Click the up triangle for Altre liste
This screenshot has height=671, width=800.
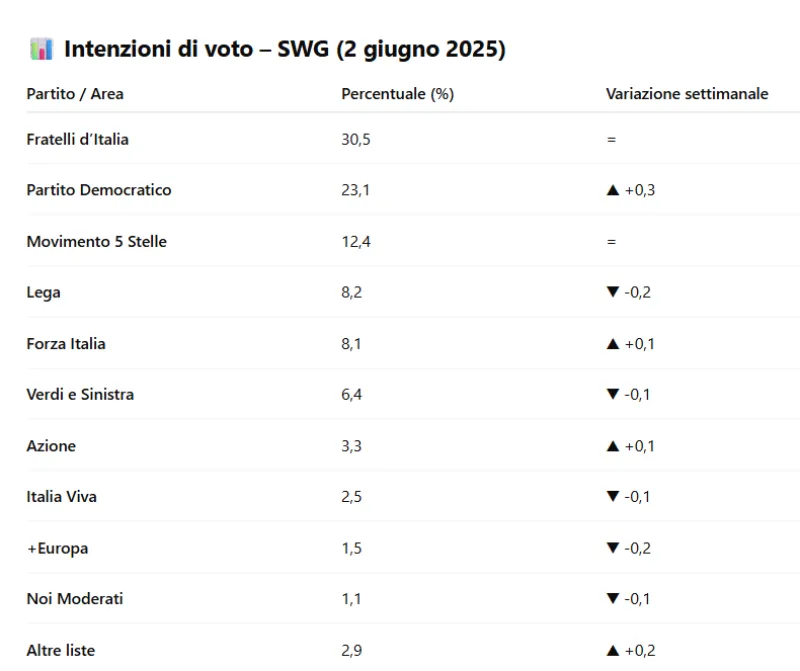point(613,651)
